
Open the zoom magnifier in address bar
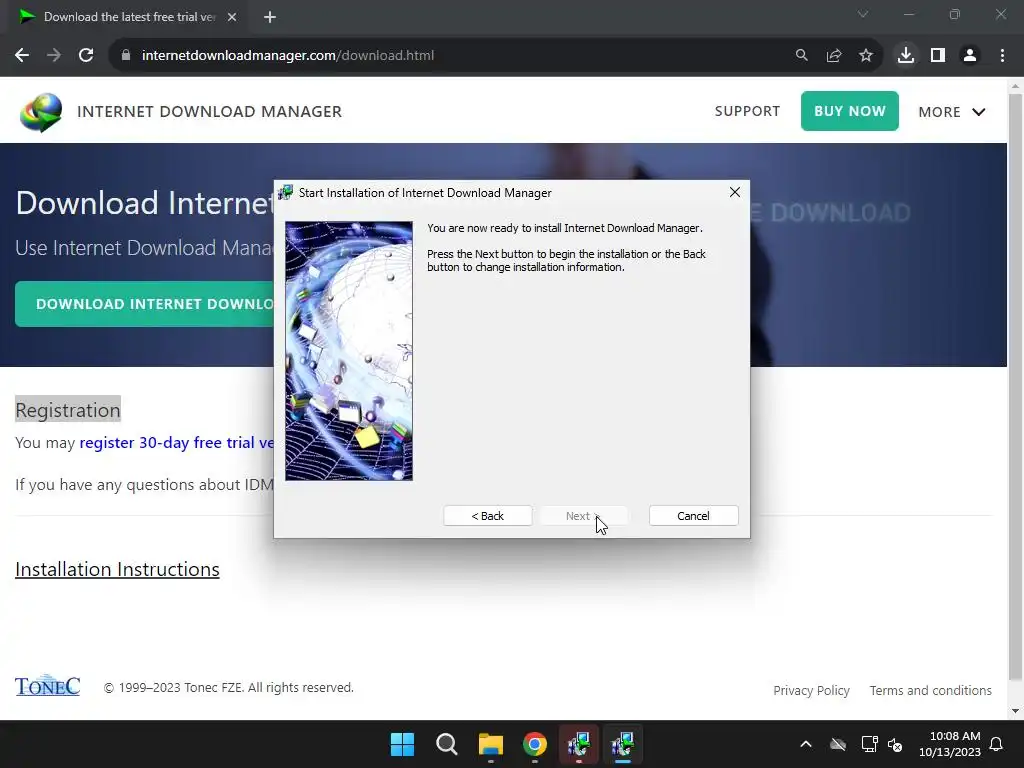pos(801,56)
